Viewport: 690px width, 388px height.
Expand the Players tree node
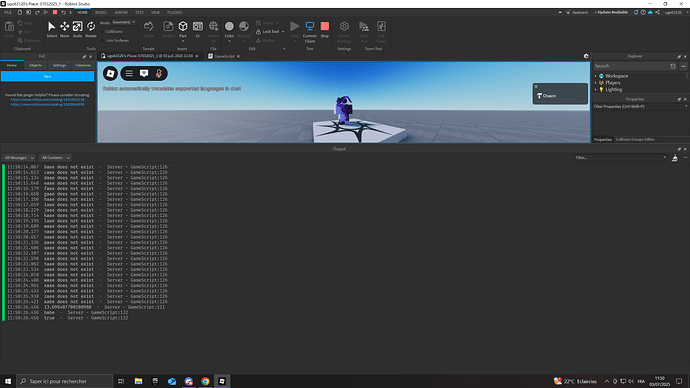(596, 83)
